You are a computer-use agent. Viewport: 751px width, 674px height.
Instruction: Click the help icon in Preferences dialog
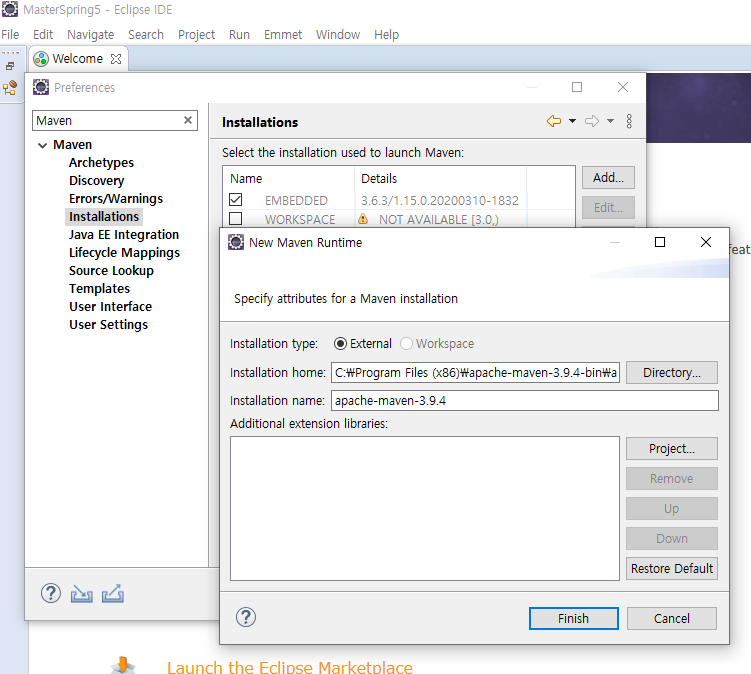click(x=51, y=594)
